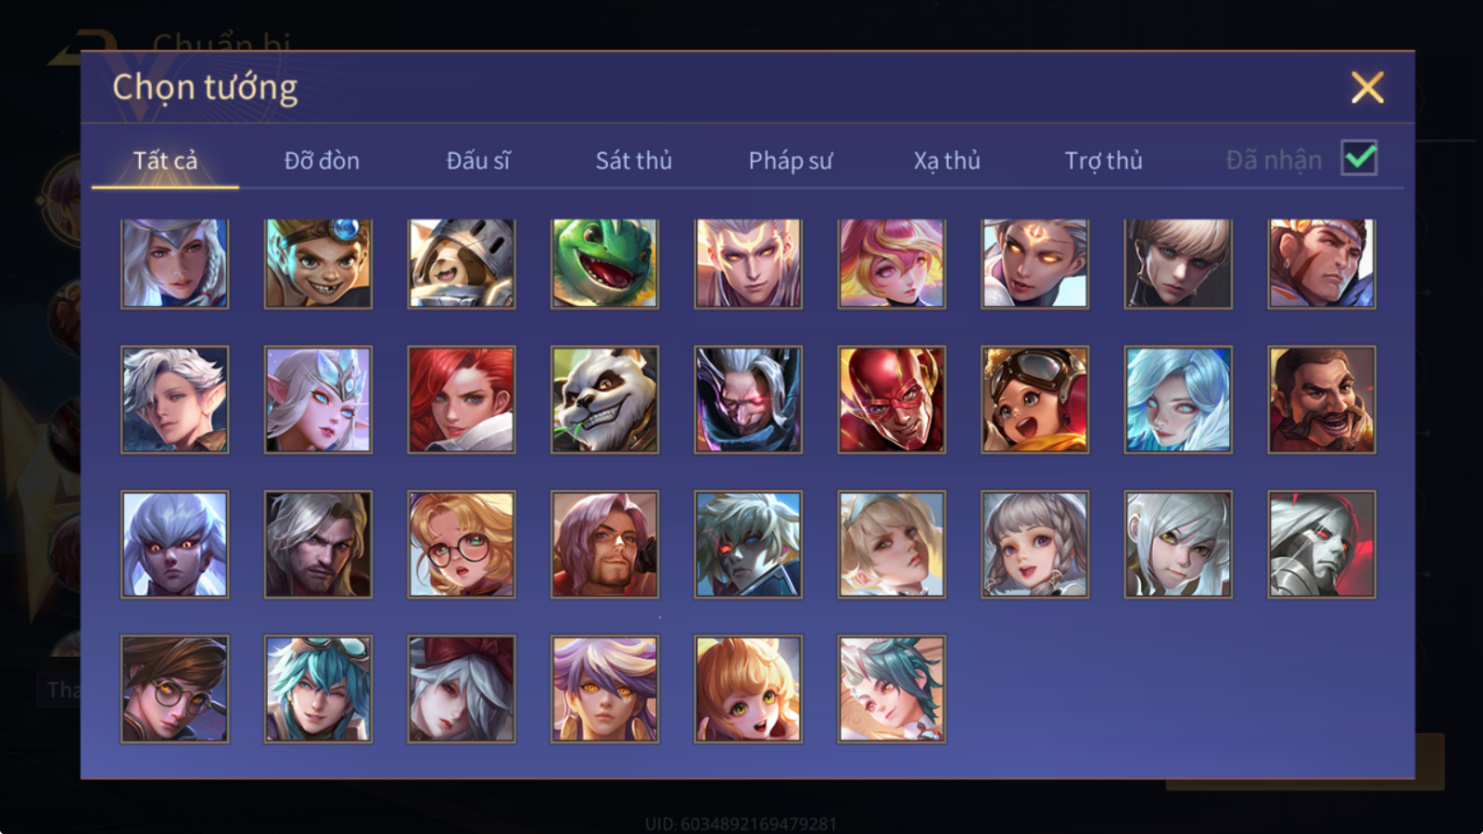Open the Sát thủ tab
The height and width of the screenshot is (834, 1483).
(x=634, y=160)
